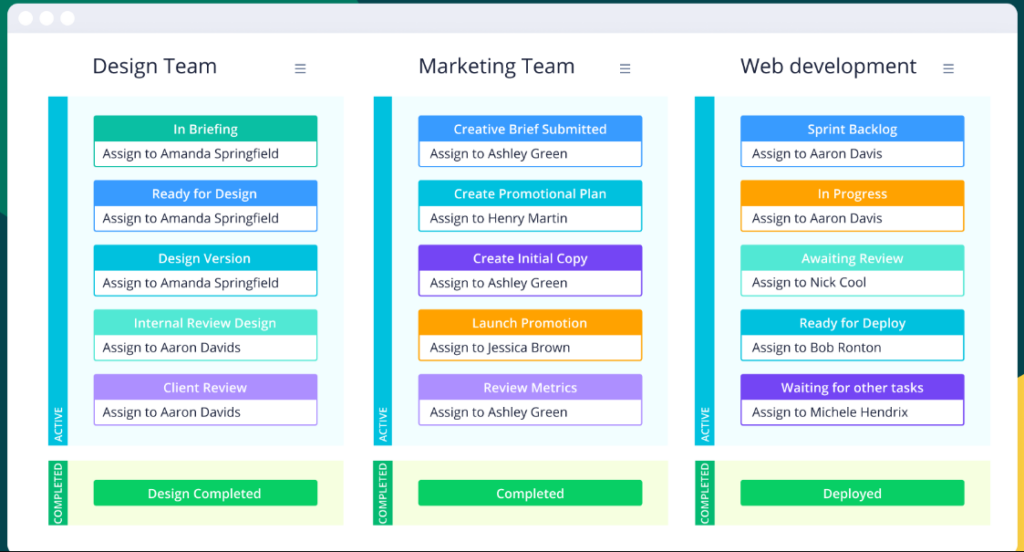The width and height of the screenshot is (1024, 552).
Task: Click ACTIVE sidebar label in Web development
Action: 705,424
